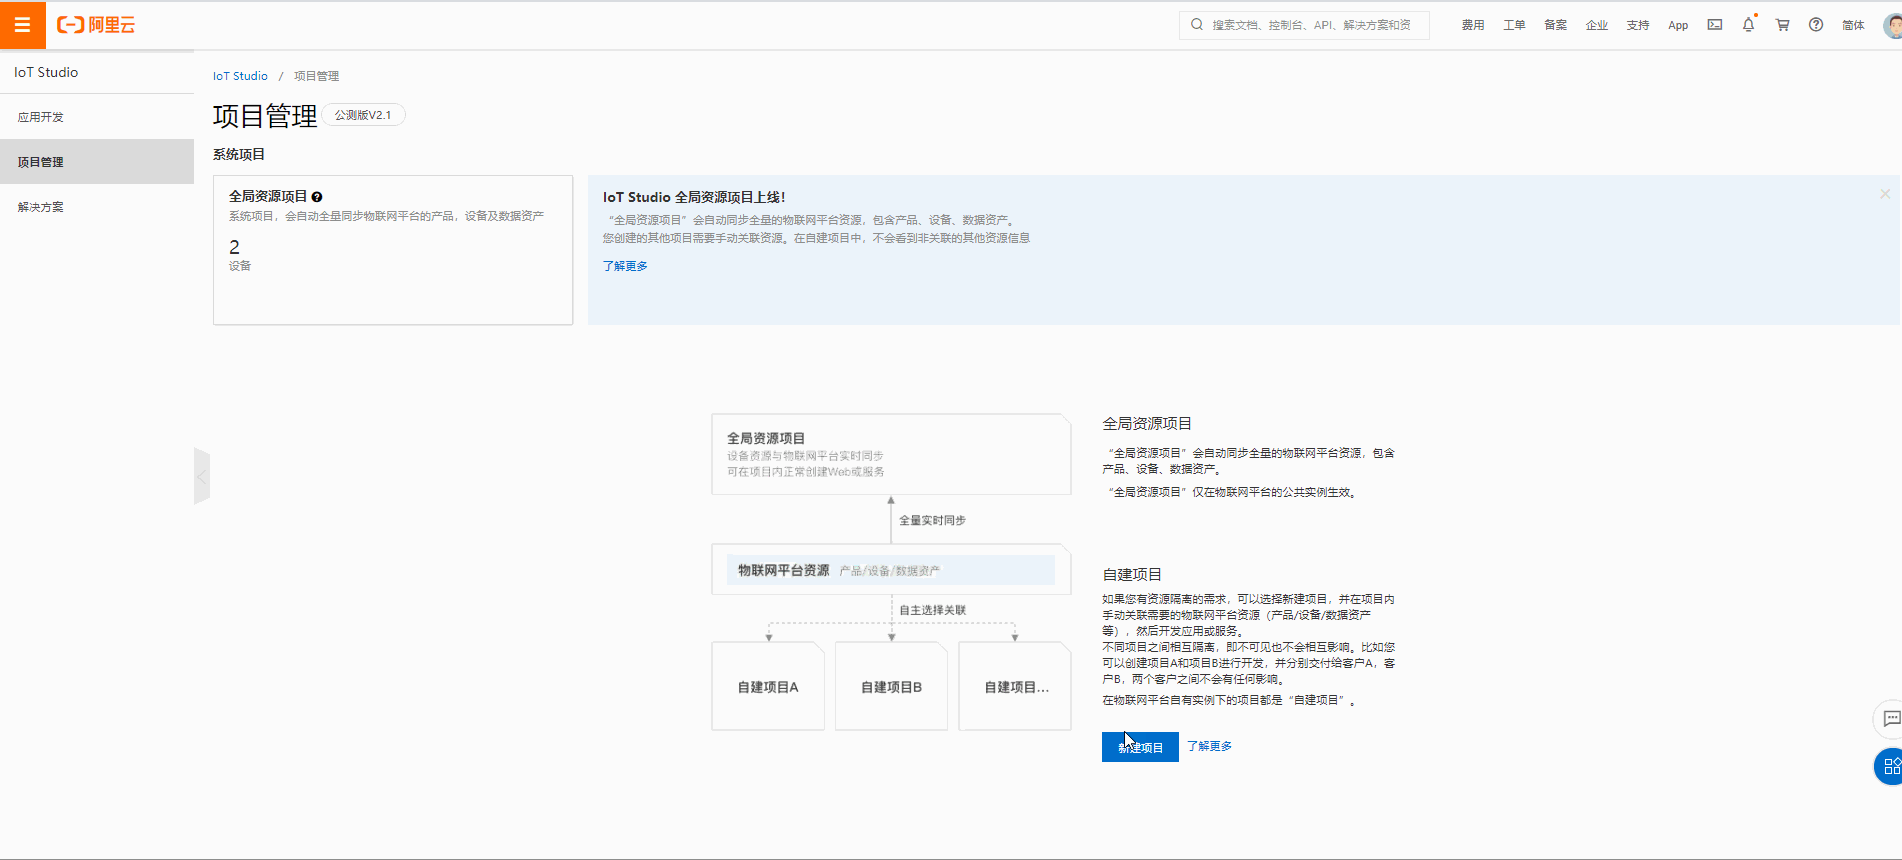Select 解决方案 in the sidebar

97,207
